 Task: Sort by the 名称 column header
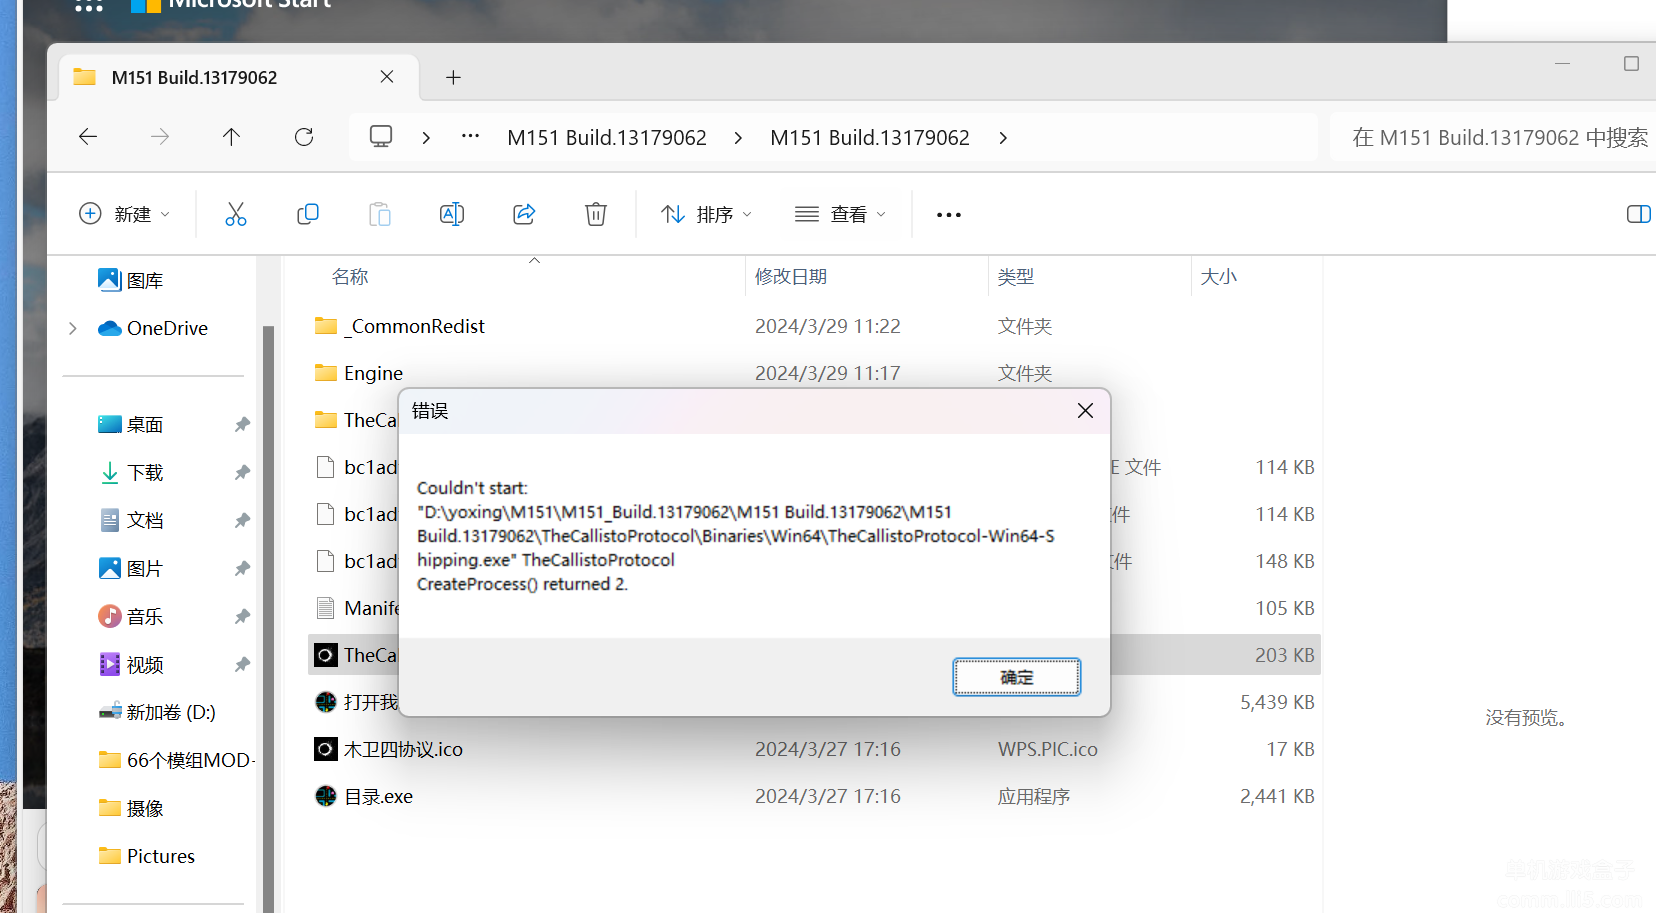coord(350,277)
